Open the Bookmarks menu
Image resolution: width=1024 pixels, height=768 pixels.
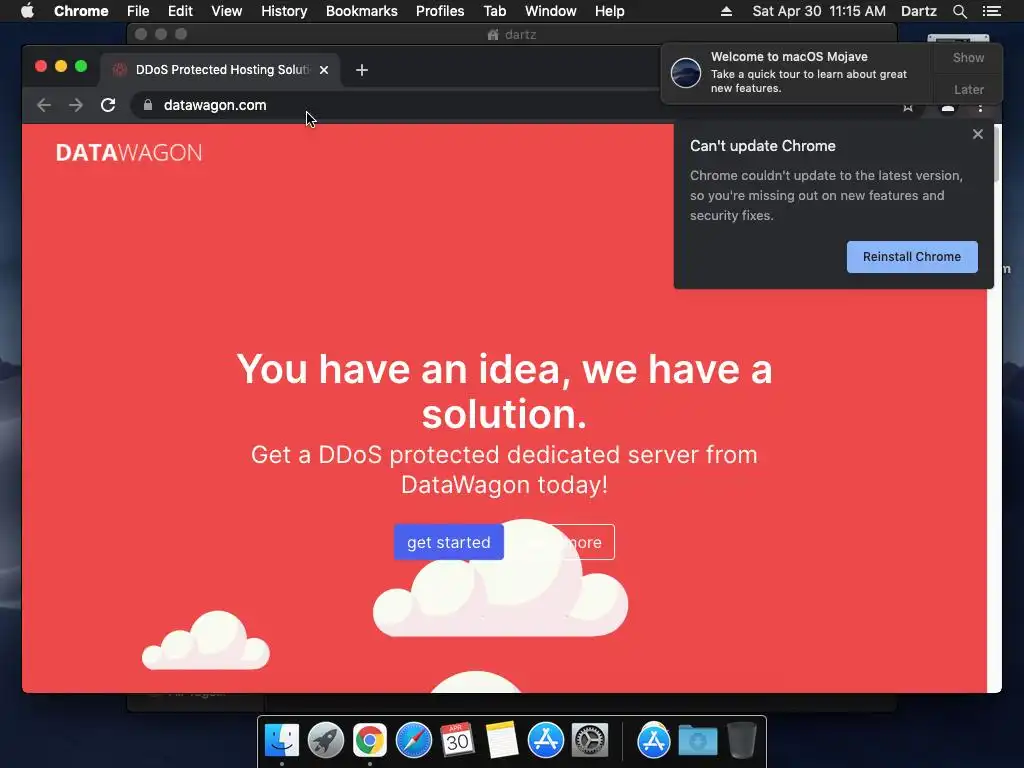coord(361,11)
